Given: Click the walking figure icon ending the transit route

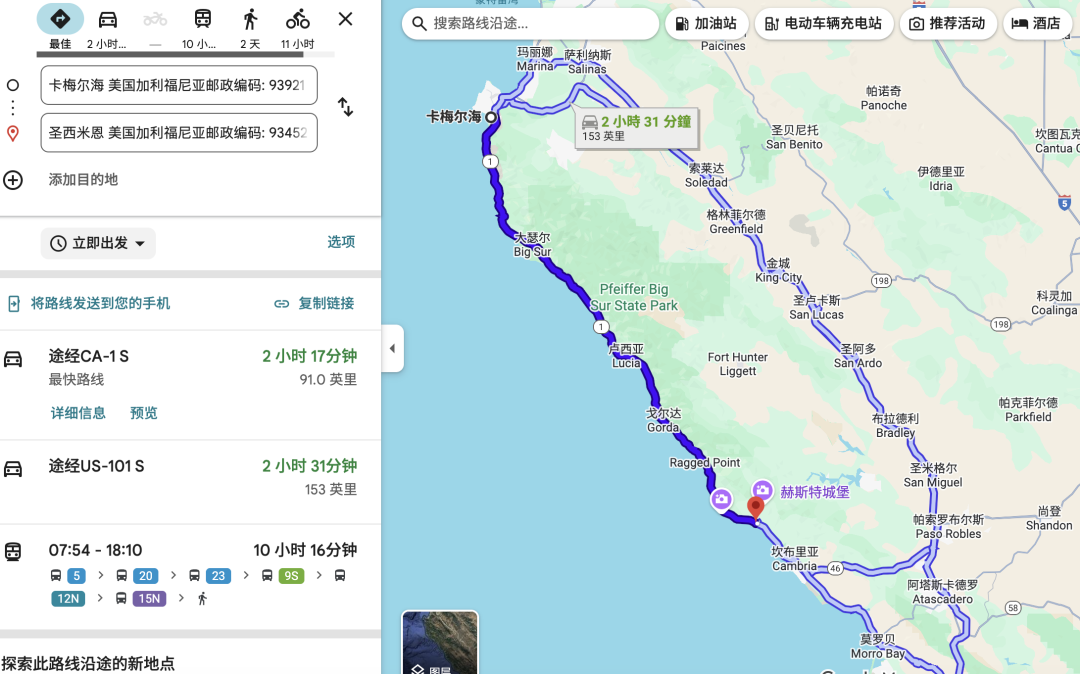Looking at the screenshot, I should pos(202,598).
